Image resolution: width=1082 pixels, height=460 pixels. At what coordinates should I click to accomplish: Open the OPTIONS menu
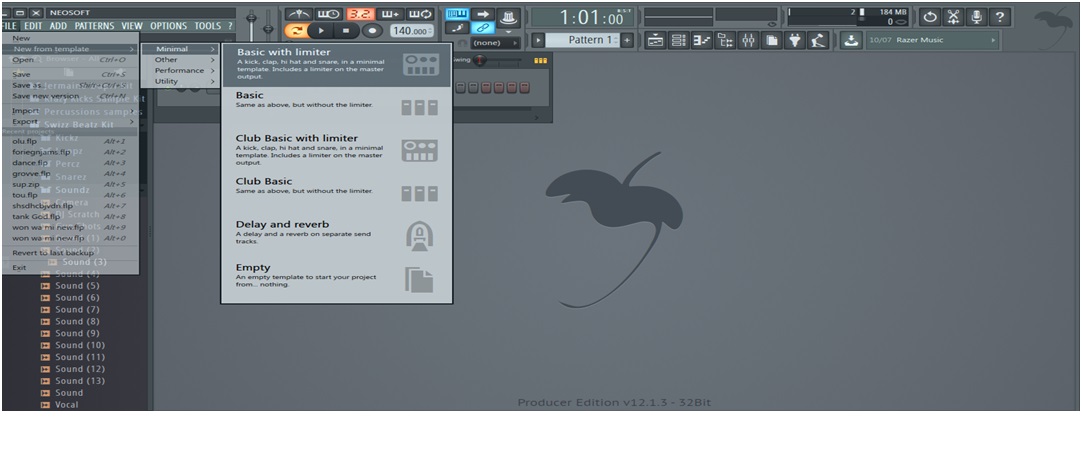[168, 26]
